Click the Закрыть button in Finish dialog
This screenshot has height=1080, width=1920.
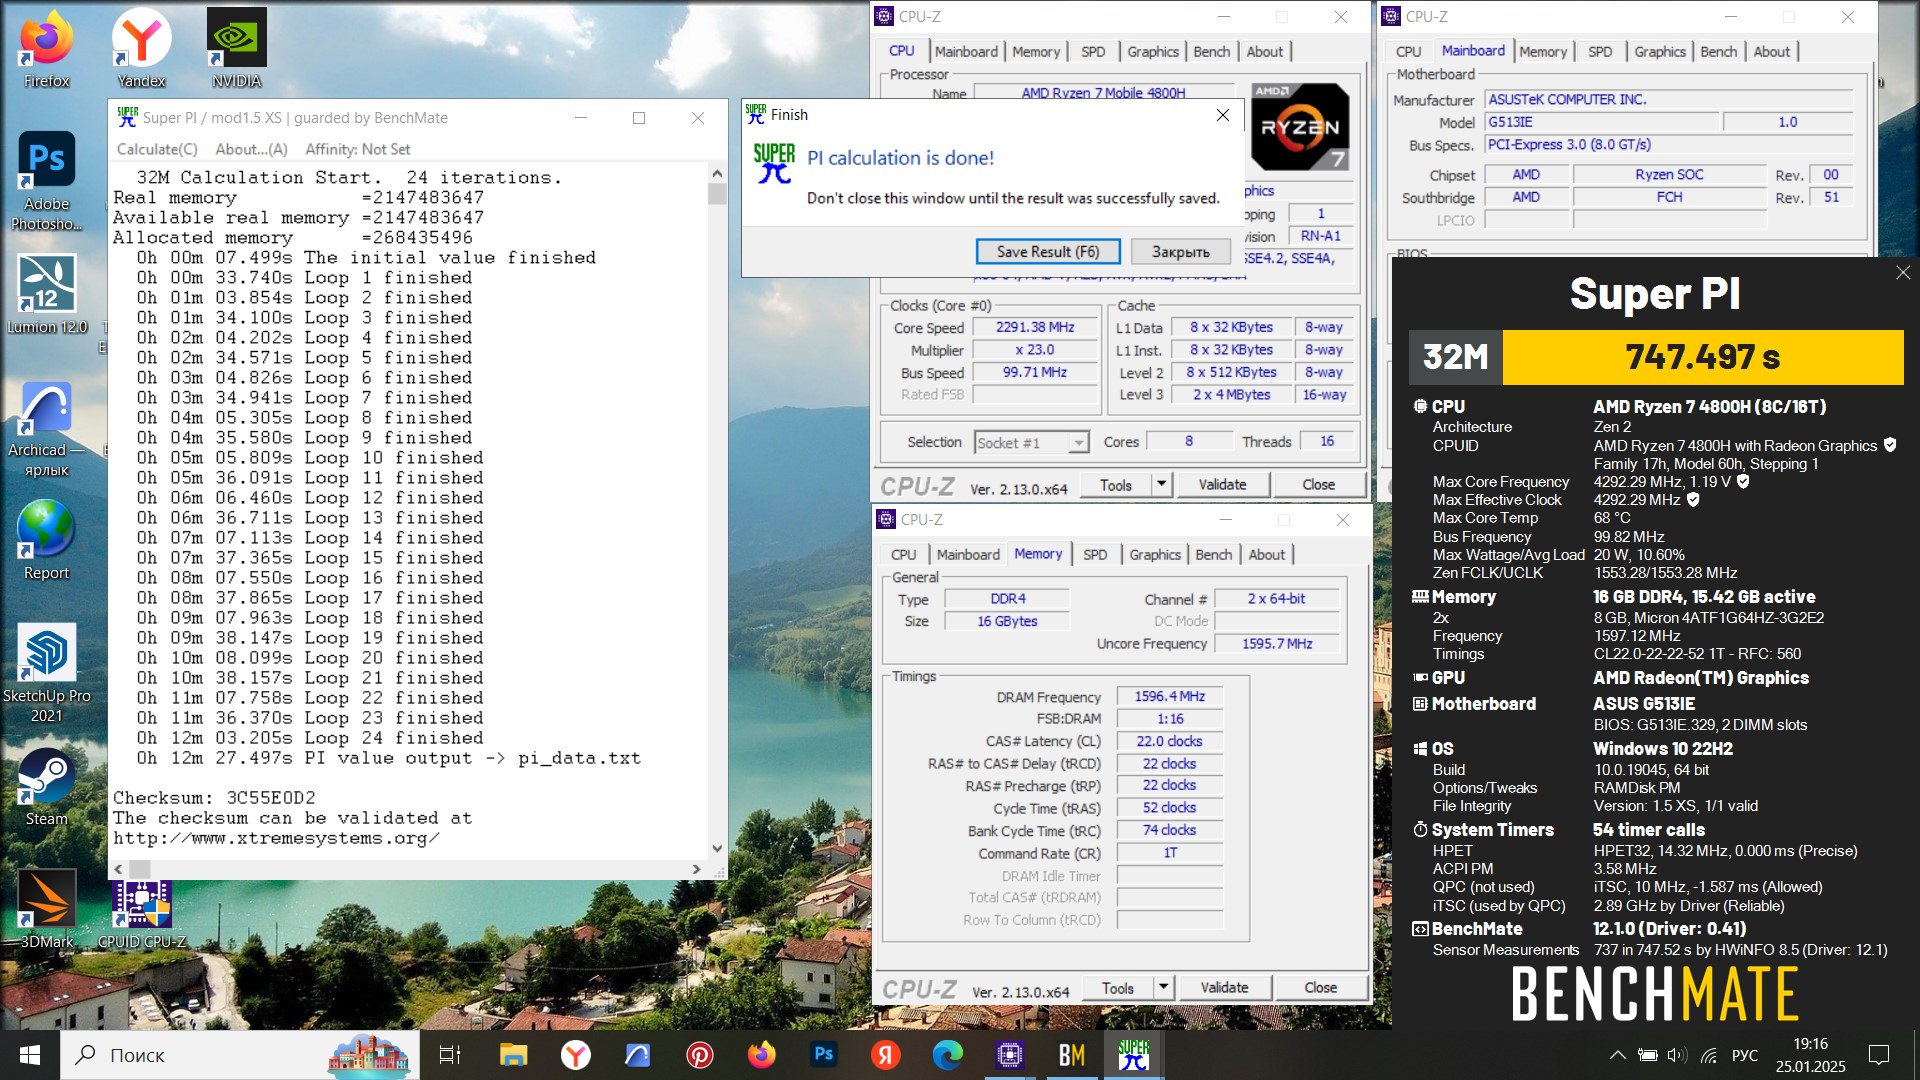point(1180,252)
